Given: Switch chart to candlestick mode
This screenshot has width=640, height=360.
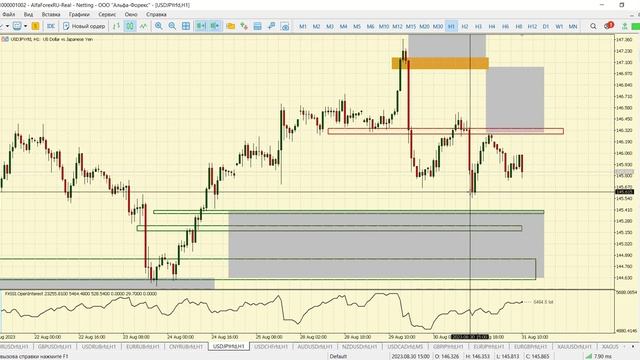Looking at the screenshot, I should 130,26.
